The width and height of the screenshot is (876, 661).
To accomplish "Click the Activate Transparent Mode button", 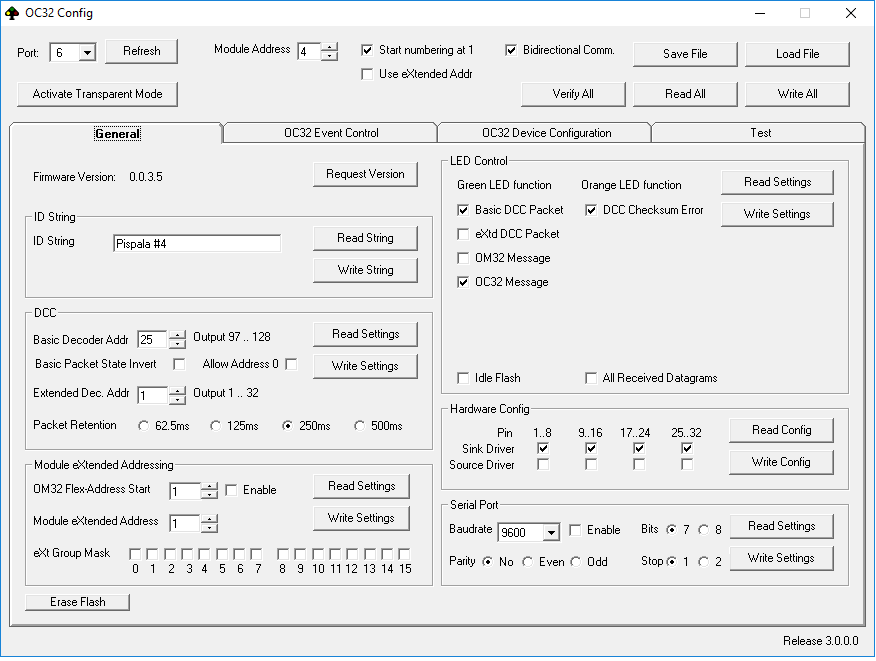I will [x=97, y=94].
